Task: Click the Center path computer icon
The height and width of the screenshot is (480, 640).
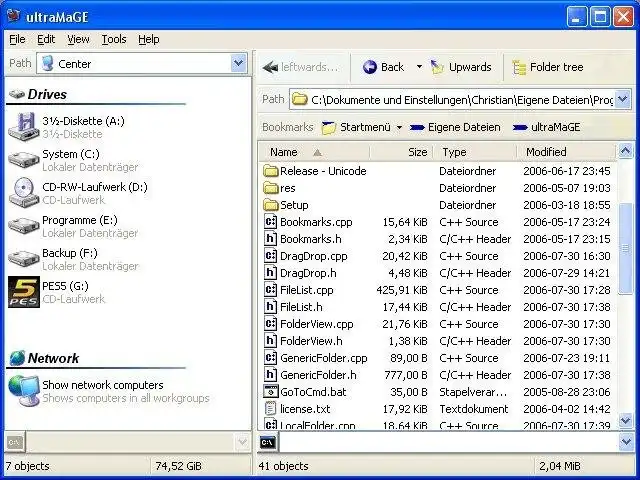Action: pos(48,64)
